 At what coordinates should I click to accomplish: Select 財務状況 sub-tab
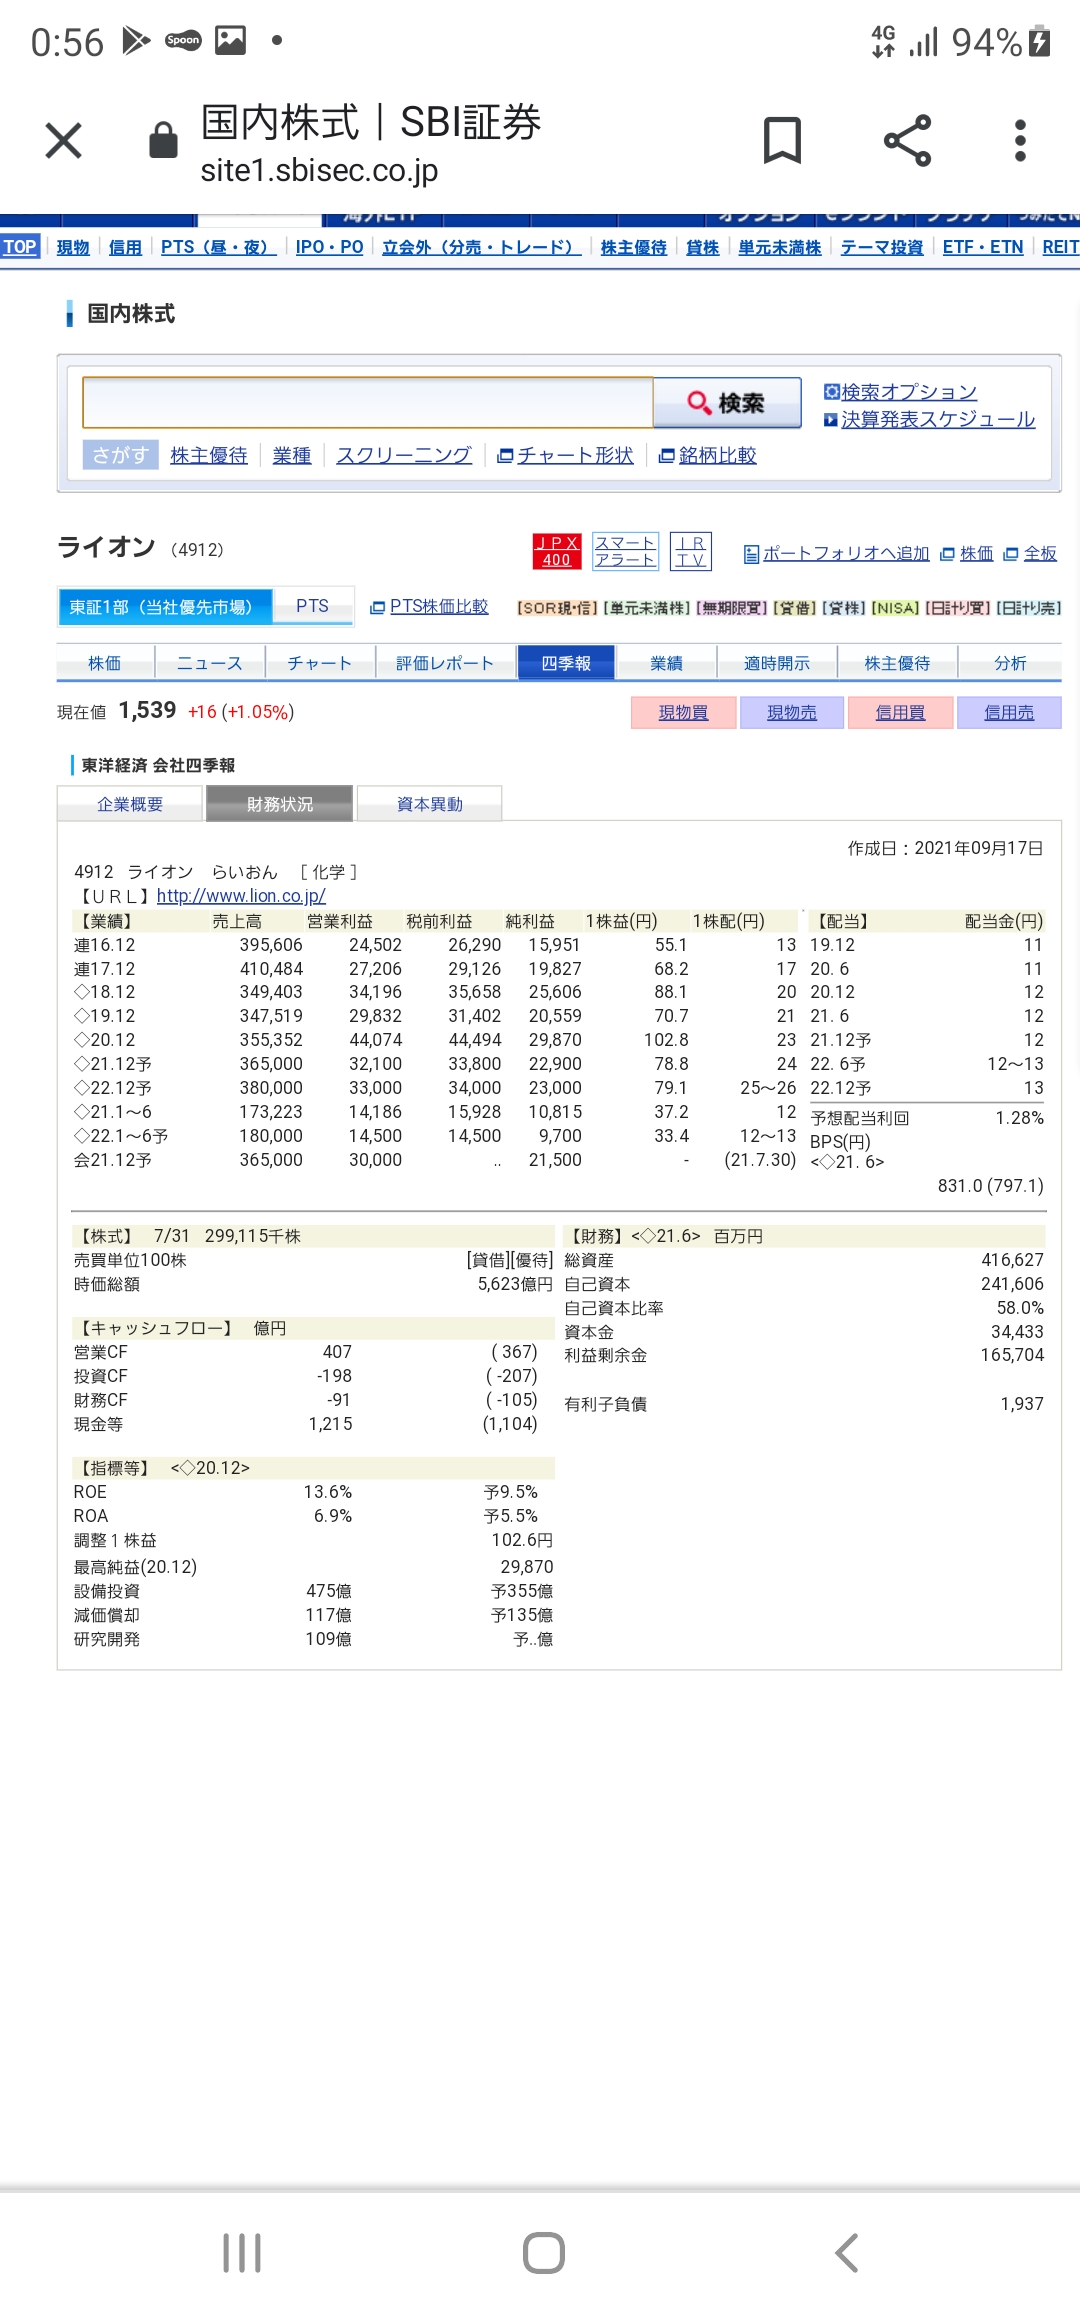point(280,804)
